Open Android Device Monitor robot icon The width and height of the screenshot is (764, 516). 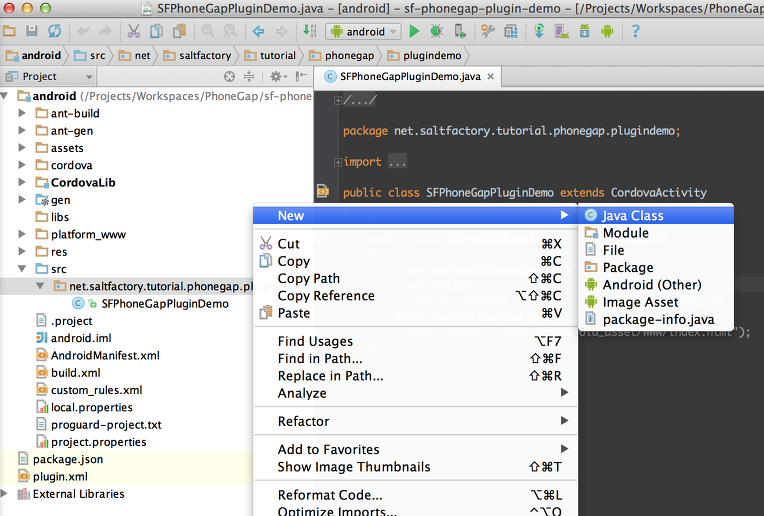tap(607, 32)
